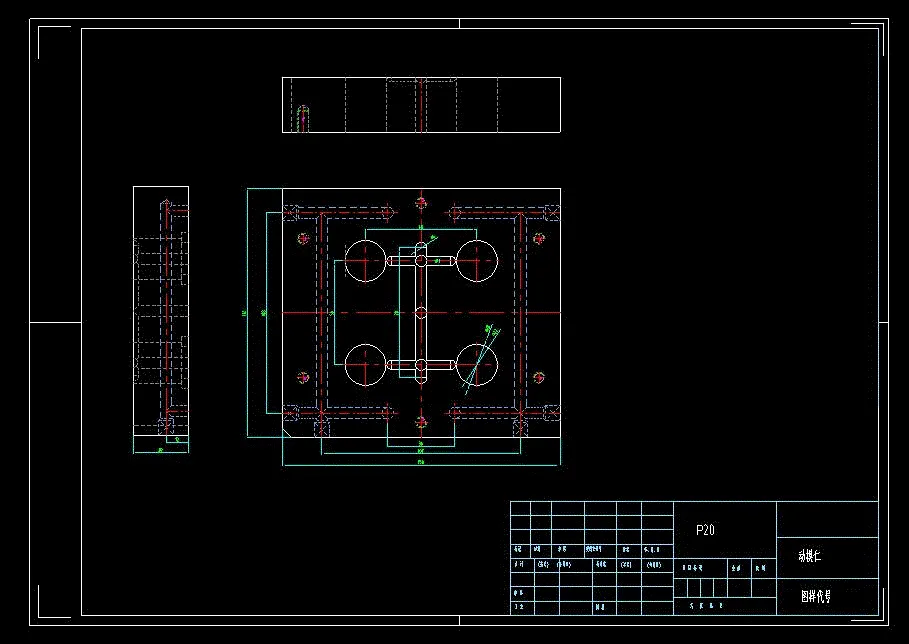Viewport: 909px width, 644px height.
Task: Click the P20 material label
Action: (705, 530)
